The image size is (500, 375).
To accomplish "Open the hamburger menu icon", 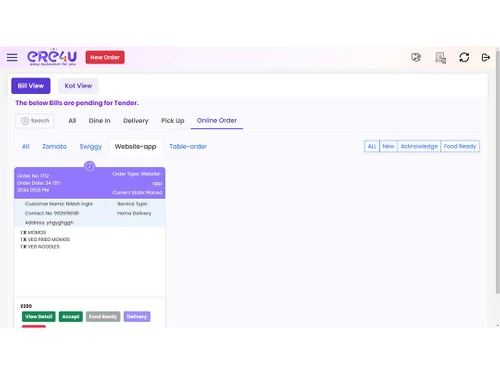I will tap(12, 57).
